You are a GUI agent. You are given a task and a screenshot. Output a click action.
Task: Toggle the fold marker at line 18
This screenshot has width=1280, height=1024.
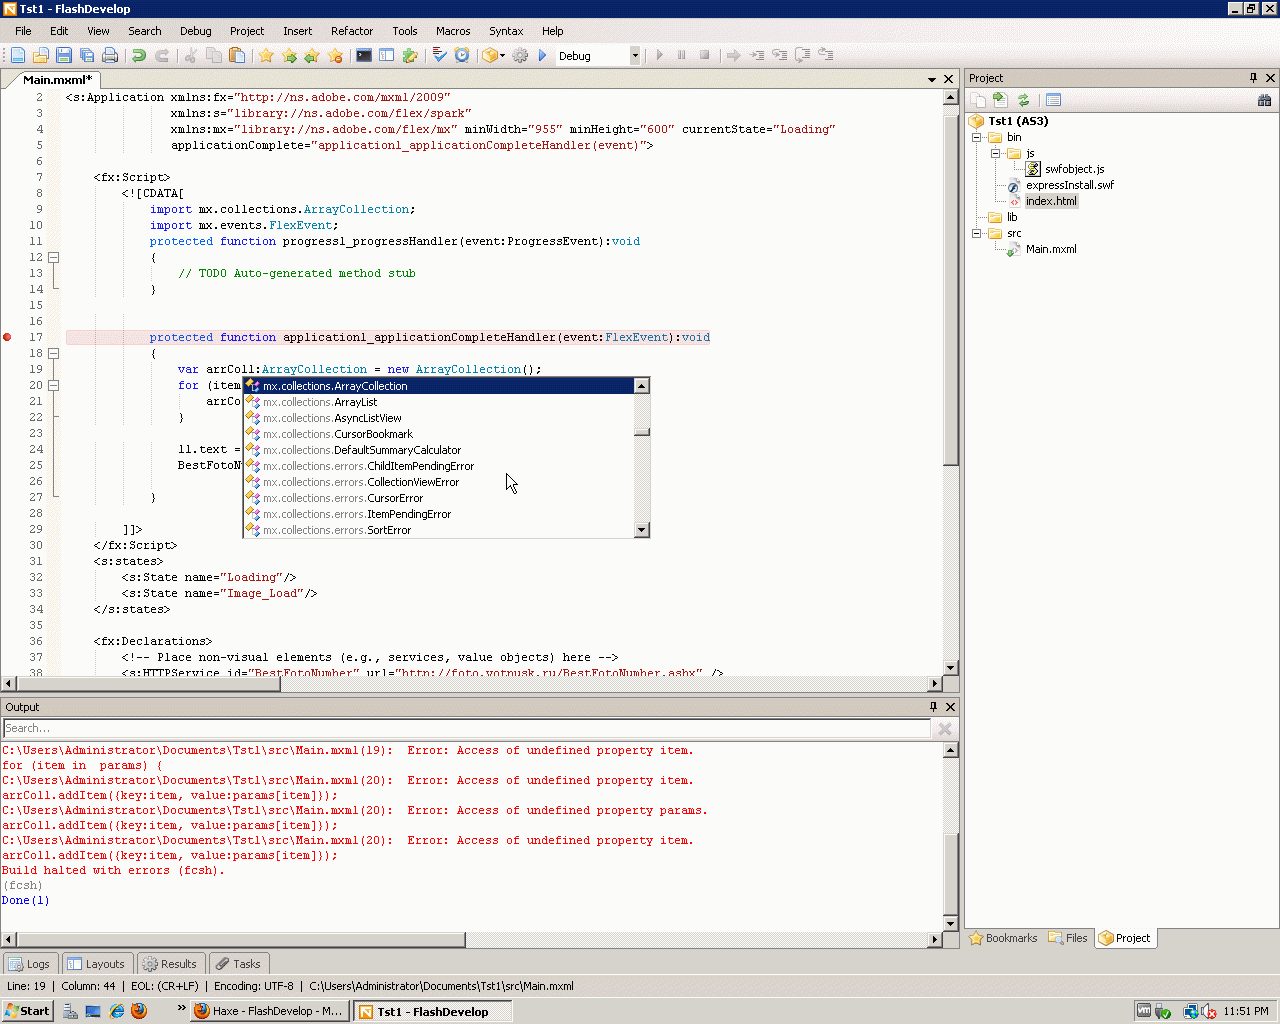click(54, 353)
